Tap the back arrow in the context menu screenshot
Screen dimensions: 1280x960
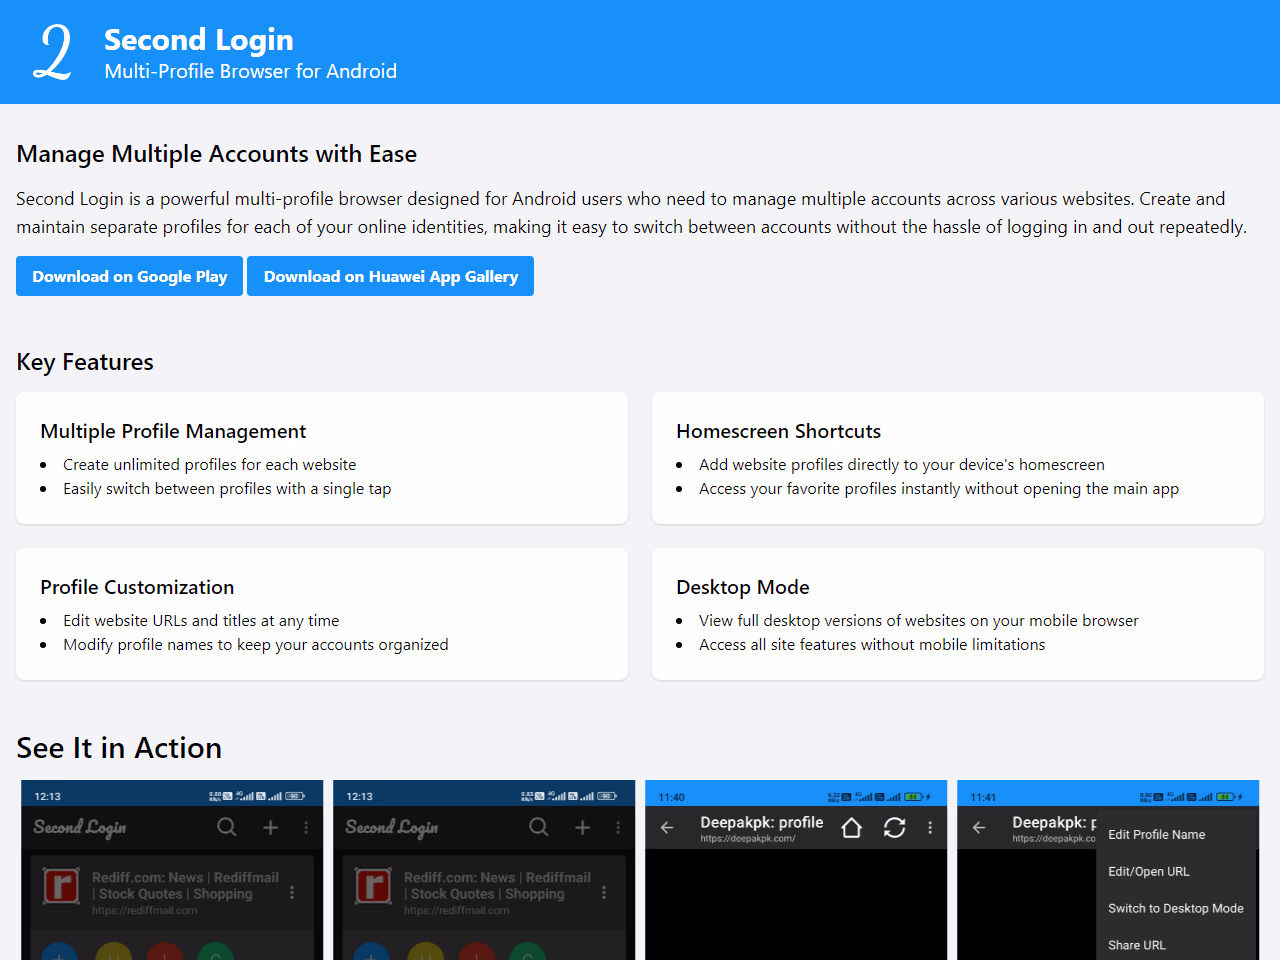tap(979, 828)
